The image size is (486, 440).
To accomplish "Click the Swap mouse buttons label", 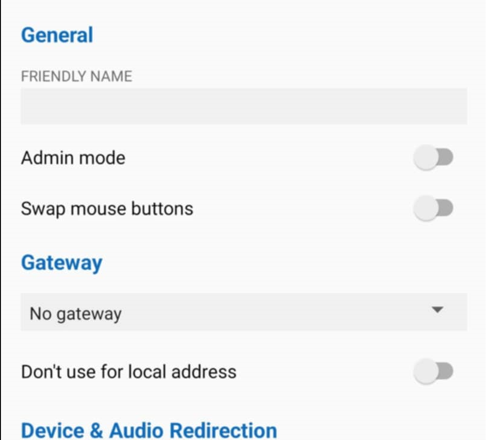I will (107, 209).
